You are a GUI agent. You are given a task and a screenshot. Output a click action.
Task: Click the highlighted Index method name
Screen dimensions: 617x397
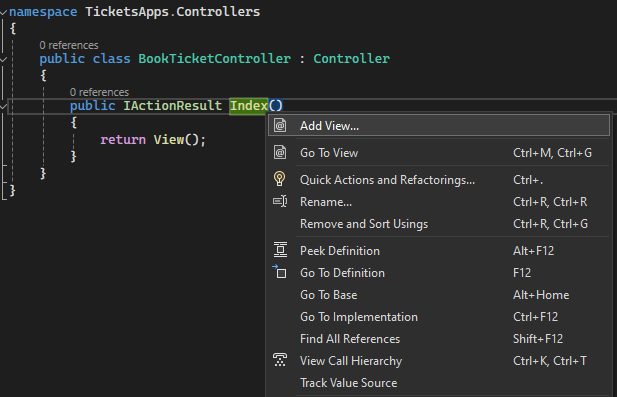tap(249, 106)
